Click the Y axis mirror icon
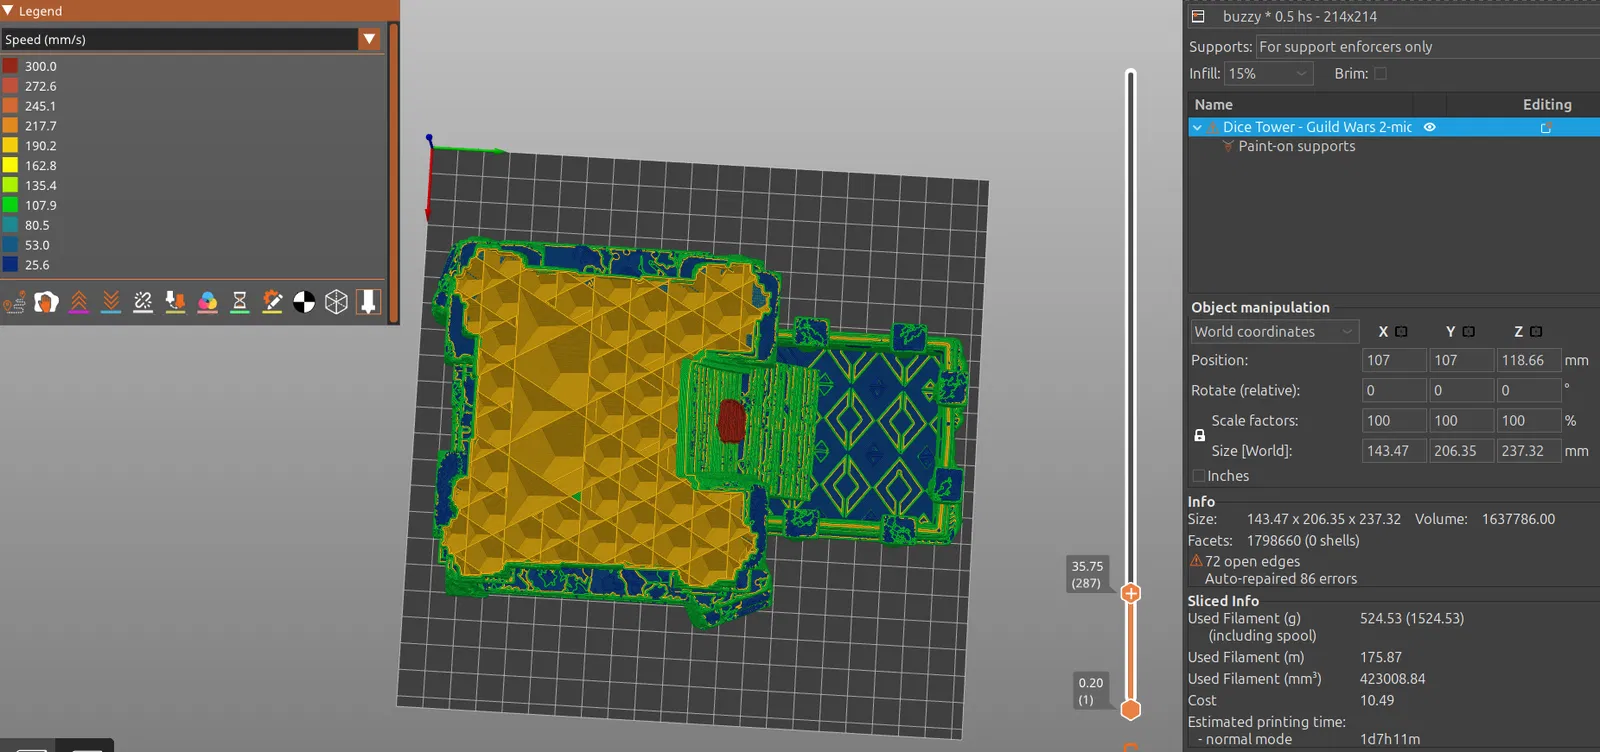The height and width of the screenshot is (752, 1600). [x=1469, y=332]
